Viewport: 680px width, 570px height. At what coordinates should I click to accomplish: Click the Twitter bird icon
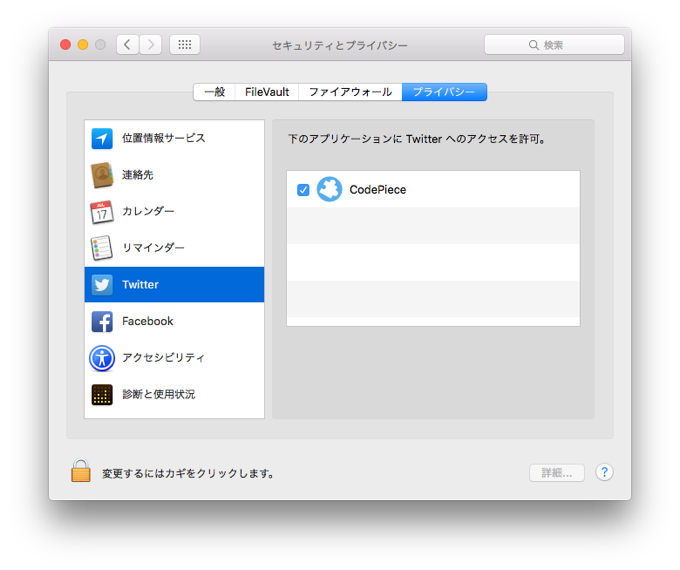(x=102, y=285)
